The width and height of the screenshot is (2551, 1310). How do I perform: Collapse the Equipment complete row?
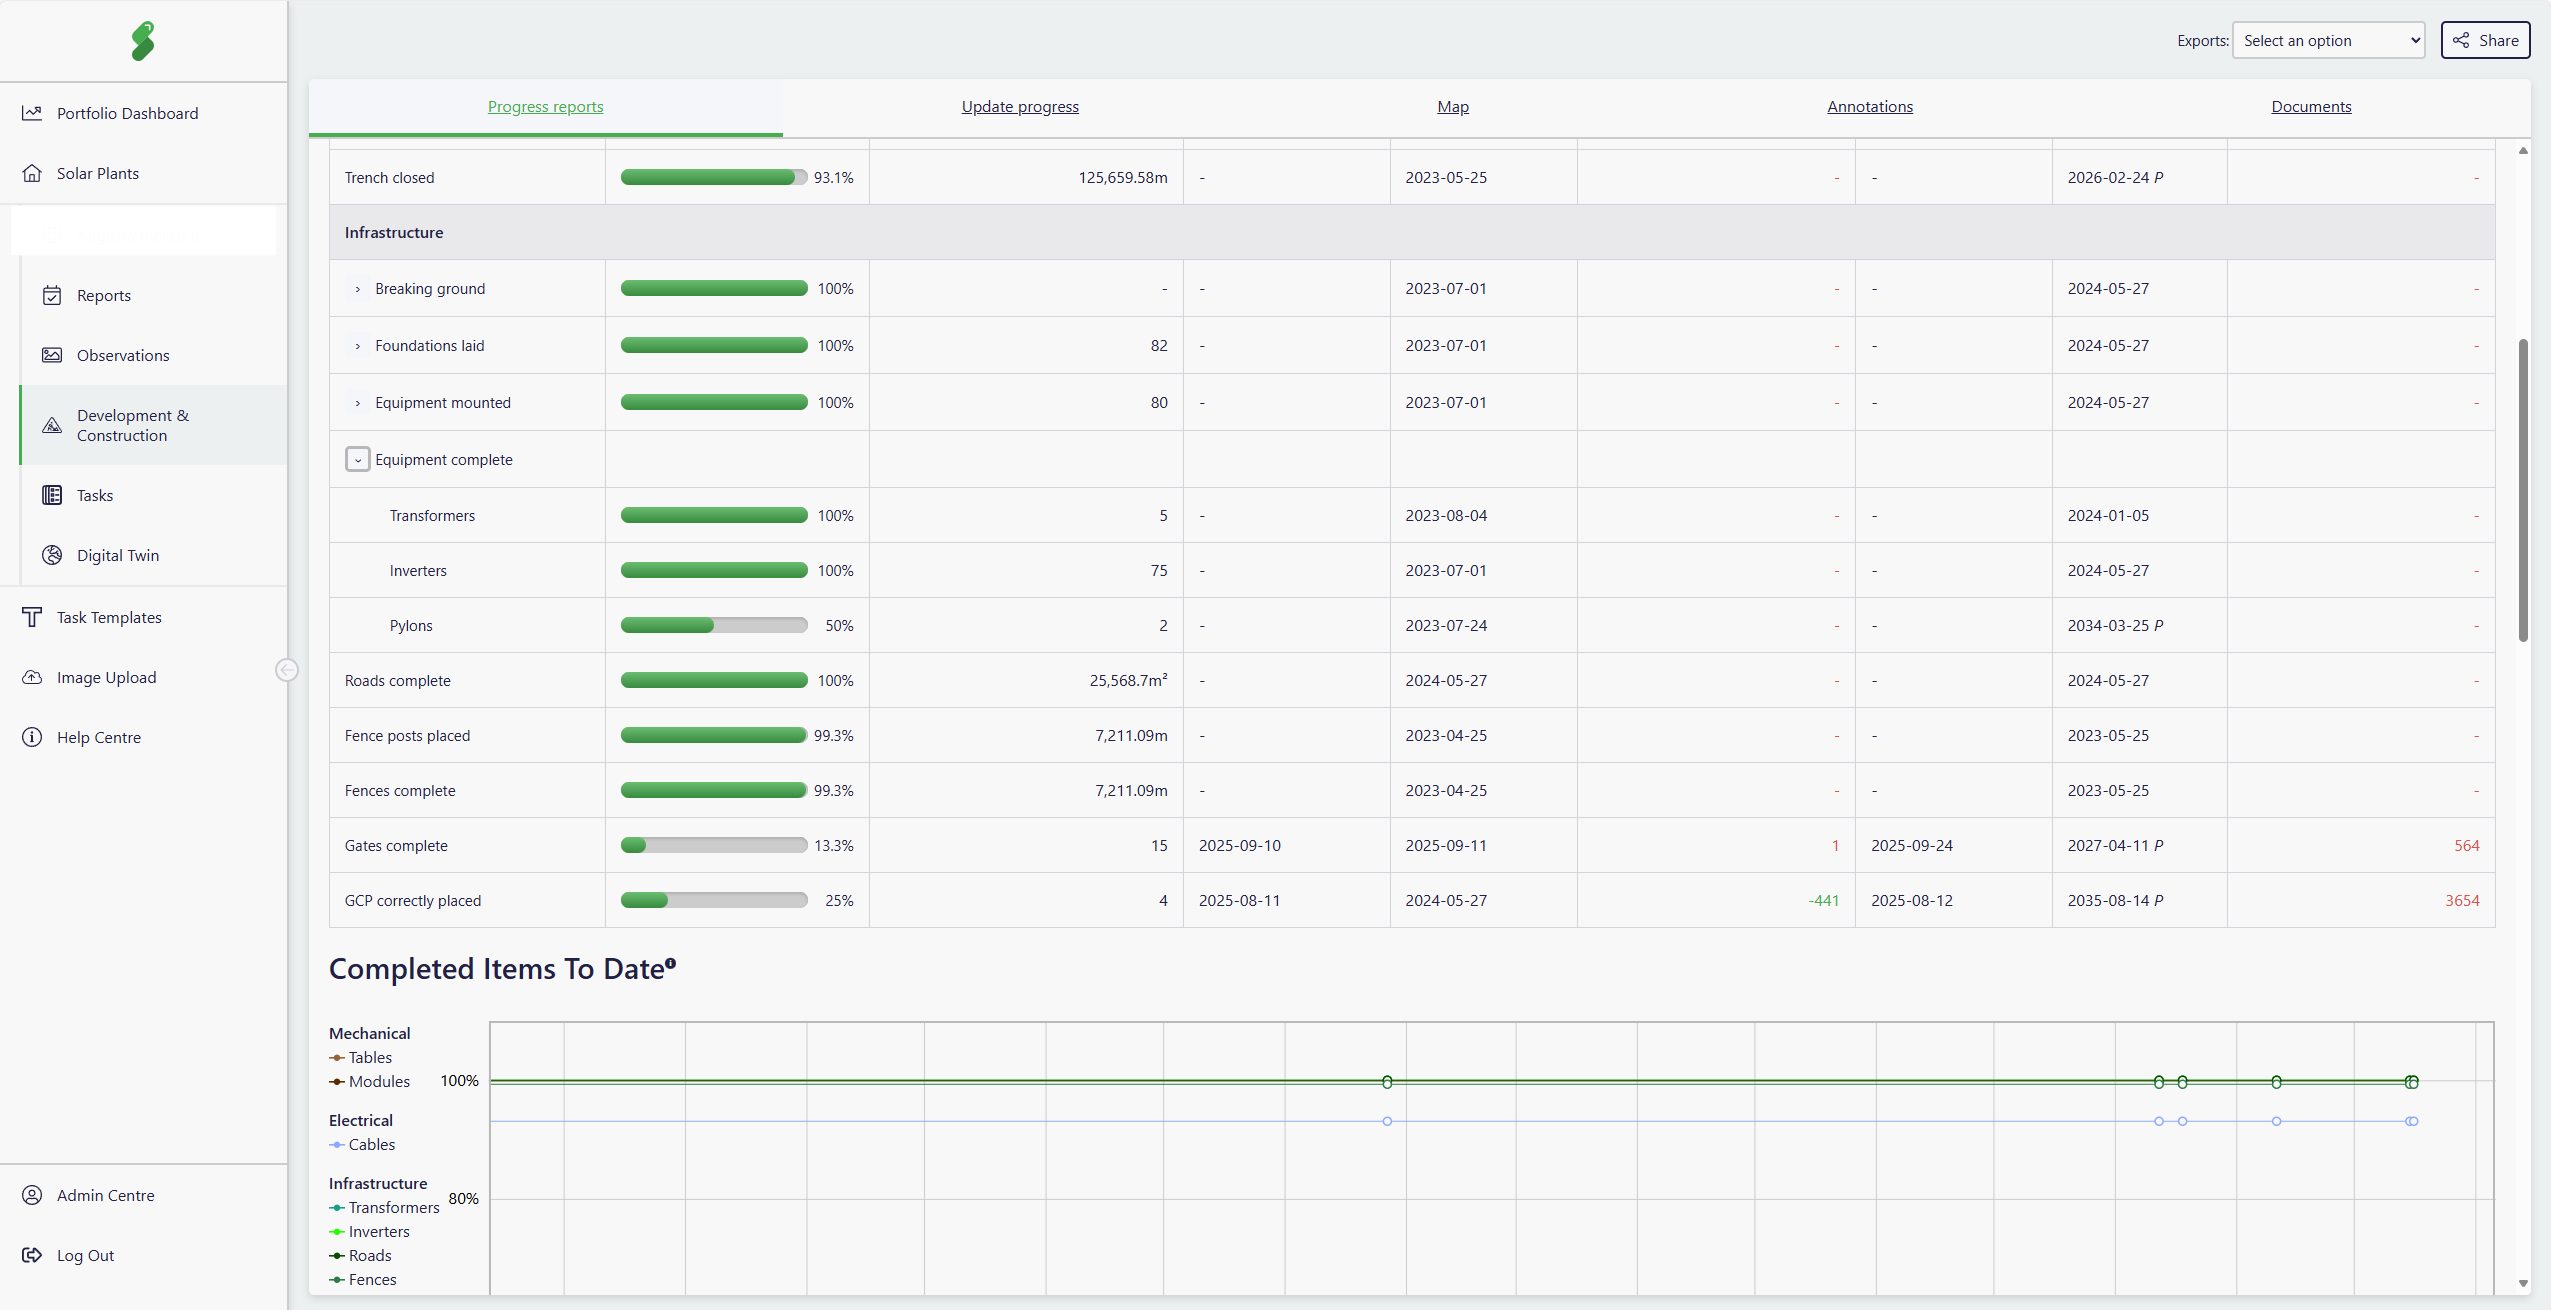358,460
